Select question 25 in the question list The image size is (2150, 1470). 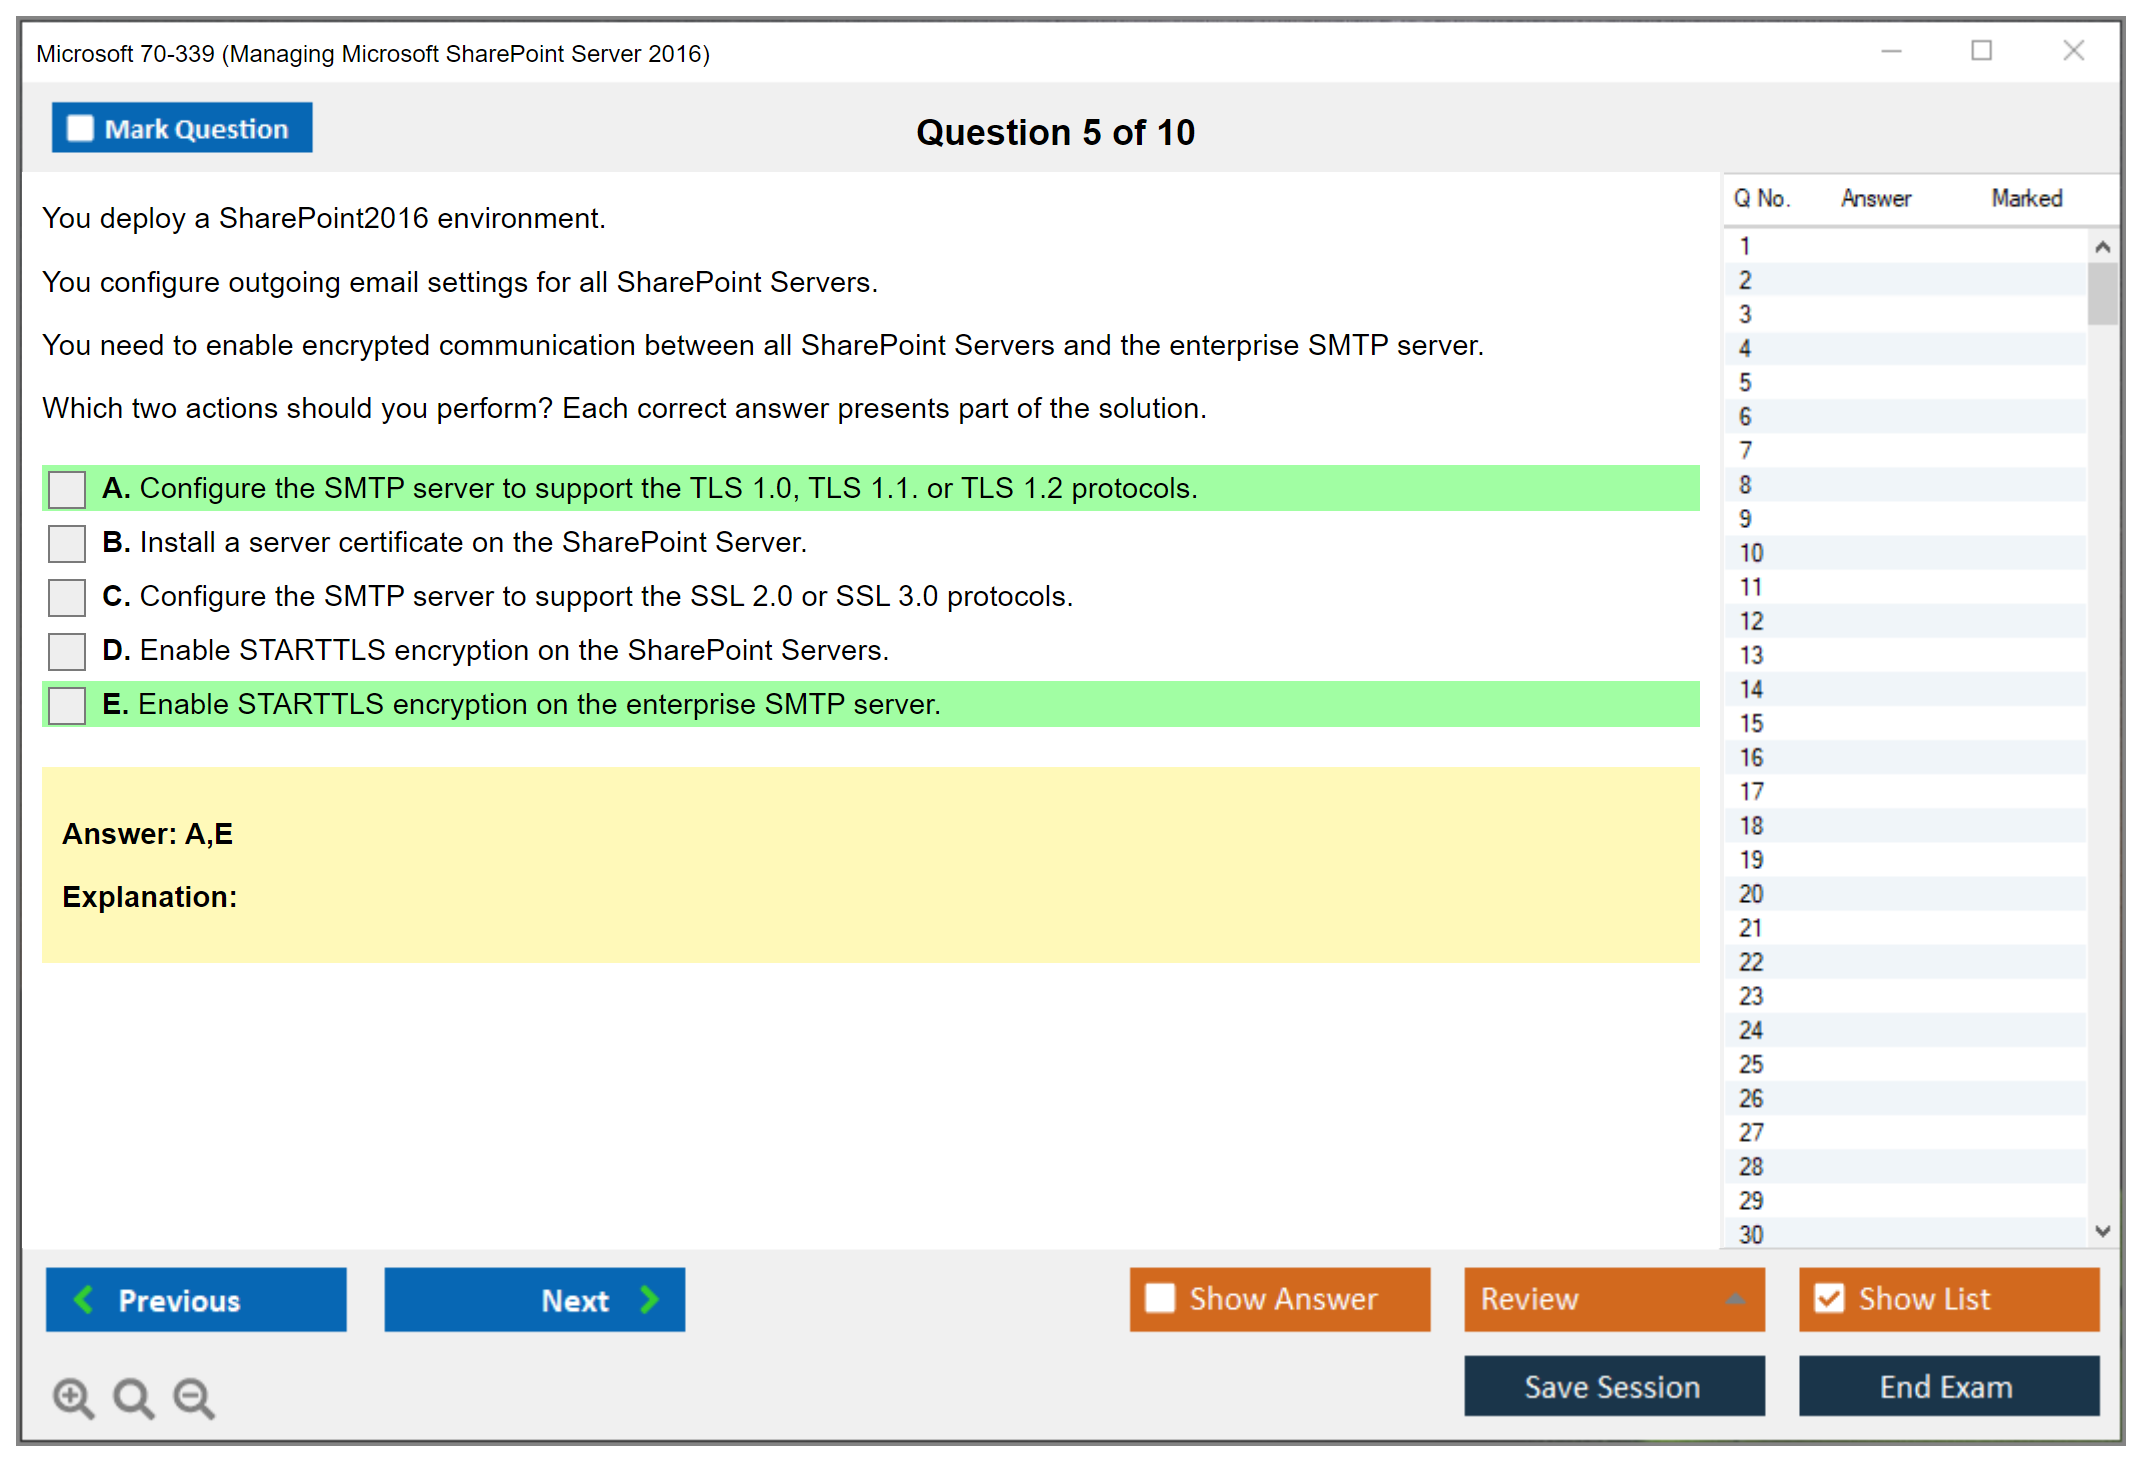pyautogui.click(x=1751, y=1064)
